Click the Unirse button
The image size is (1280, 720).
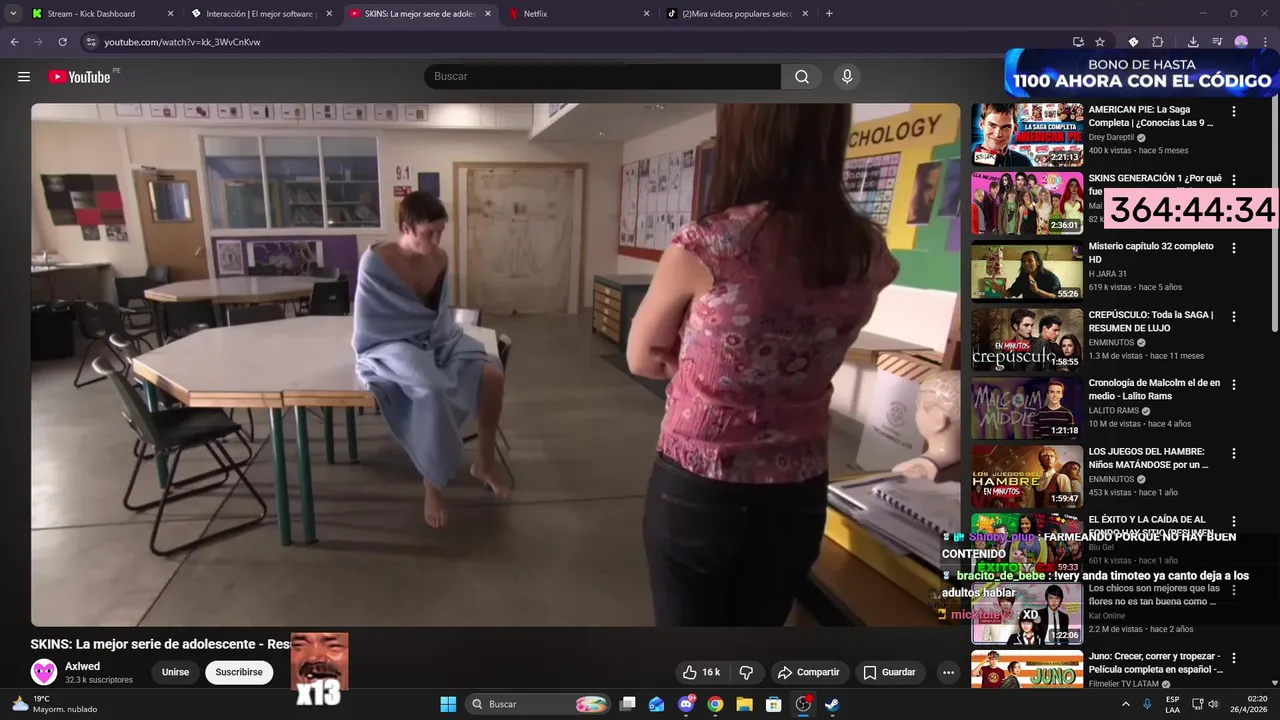coord(175,672)
